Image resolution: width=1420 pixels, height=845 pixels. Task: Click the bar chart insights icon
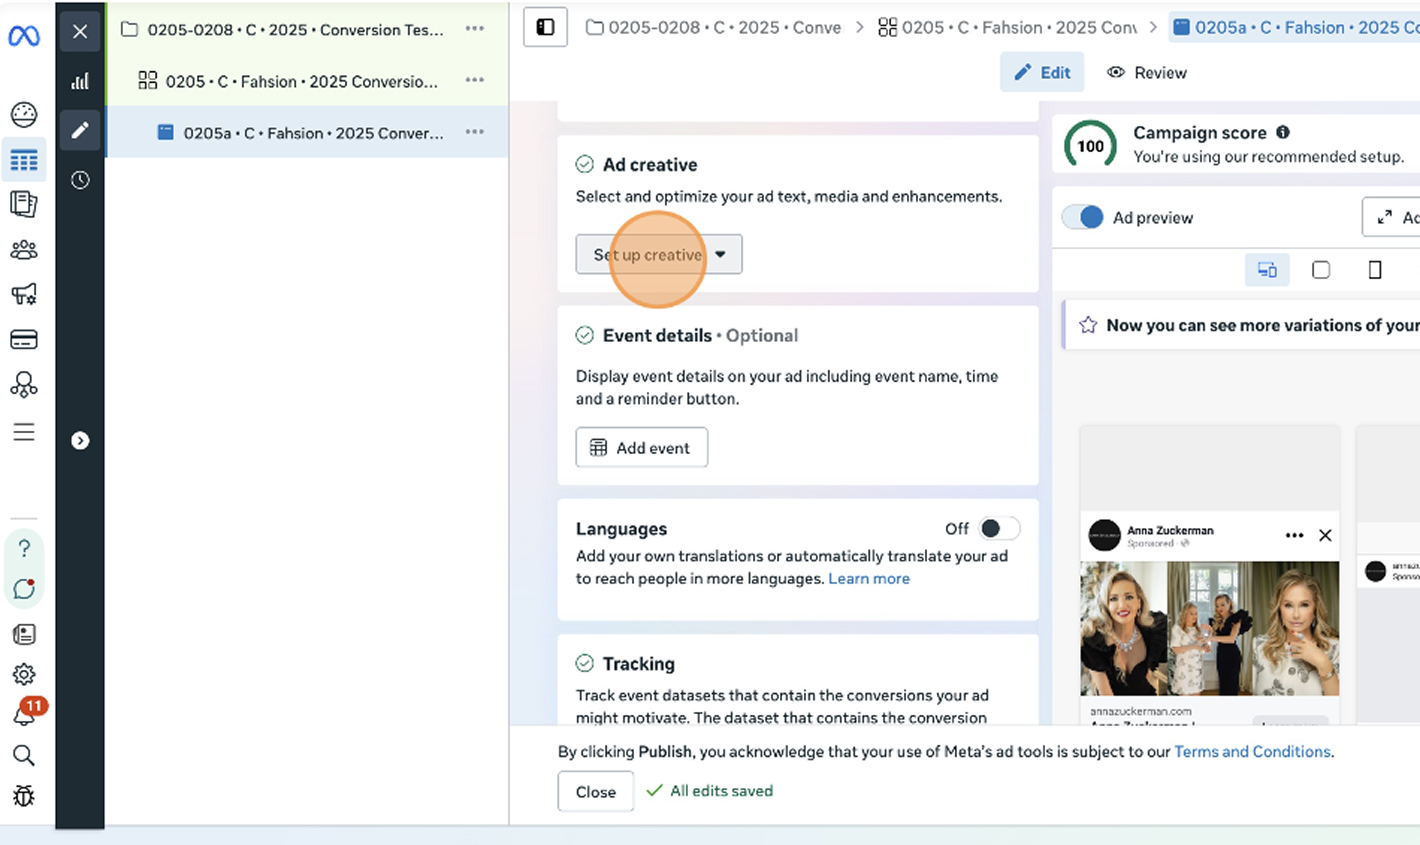point(80,81)
